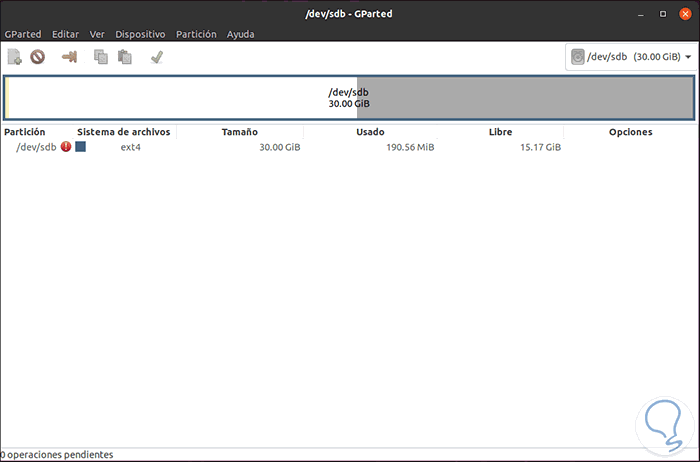Click the Apply all operations checkmark

coord(157,57)
